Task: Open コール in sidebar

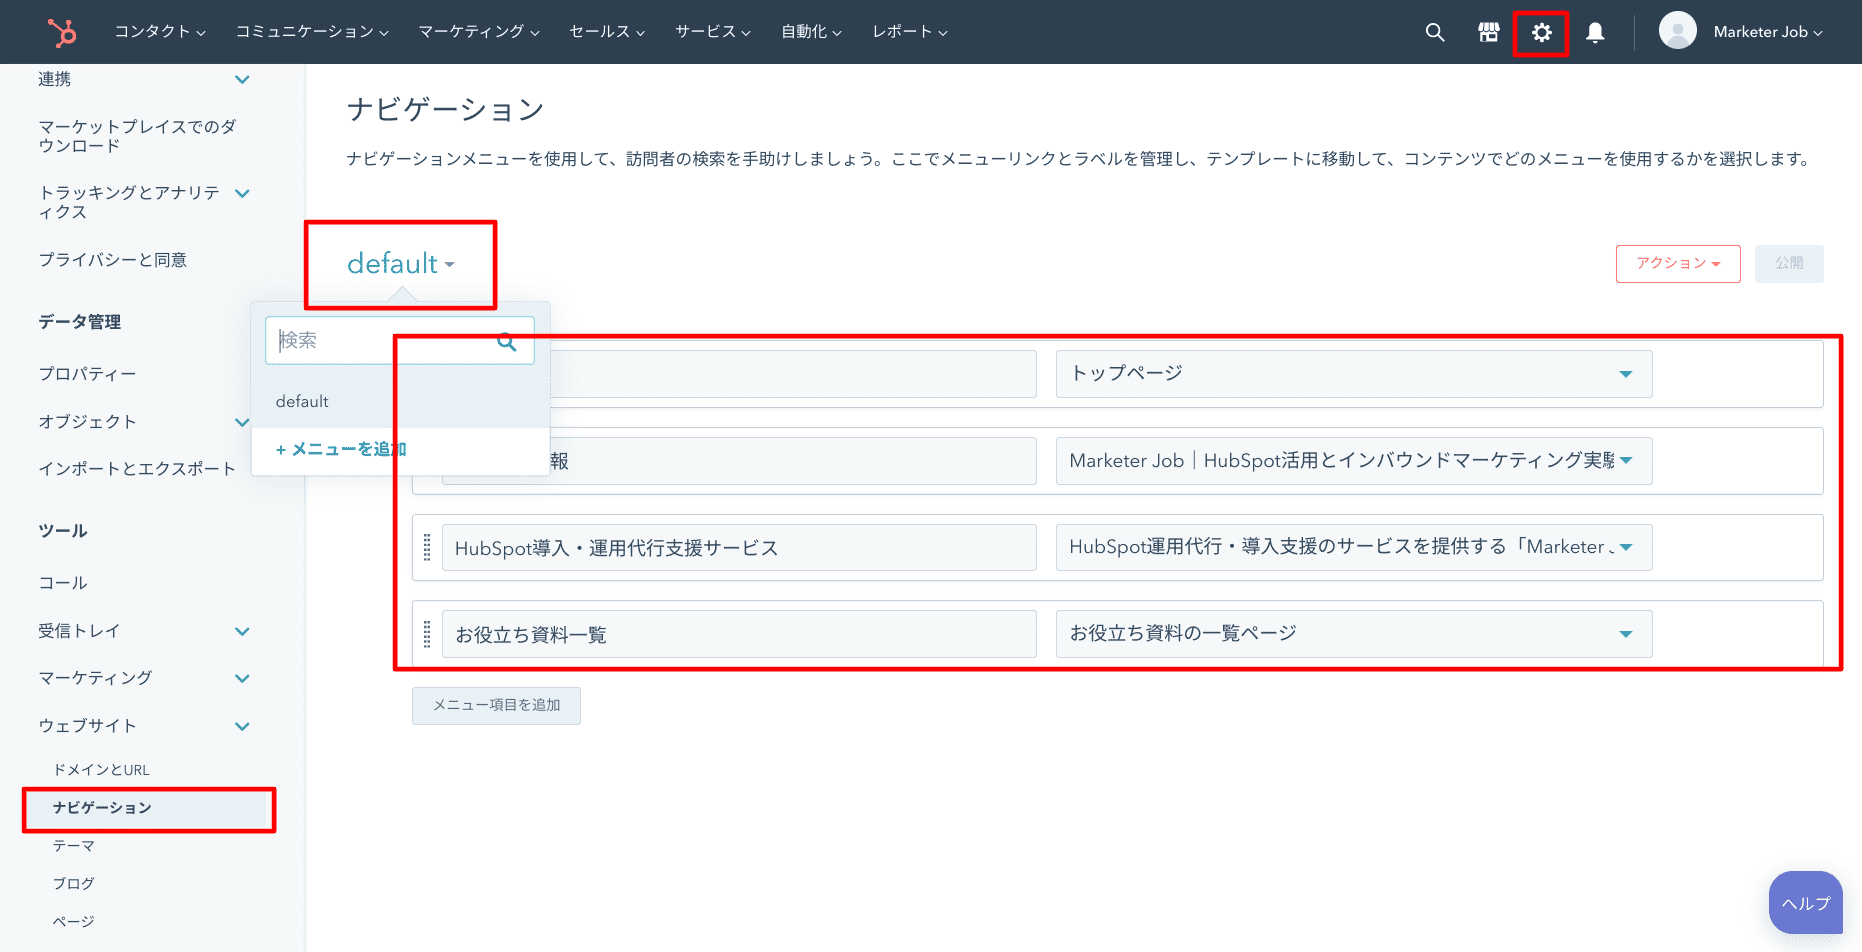Action: tap(63, 583)
